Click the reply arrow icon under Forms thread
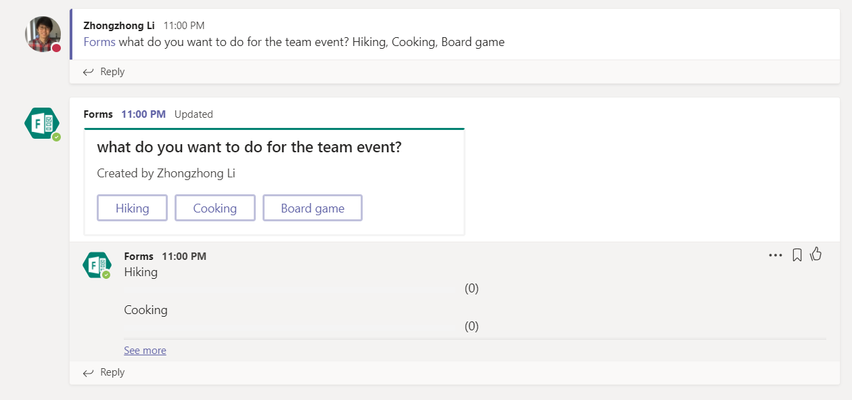The height and width of the screenshot is (400, 852). [88, 372]
